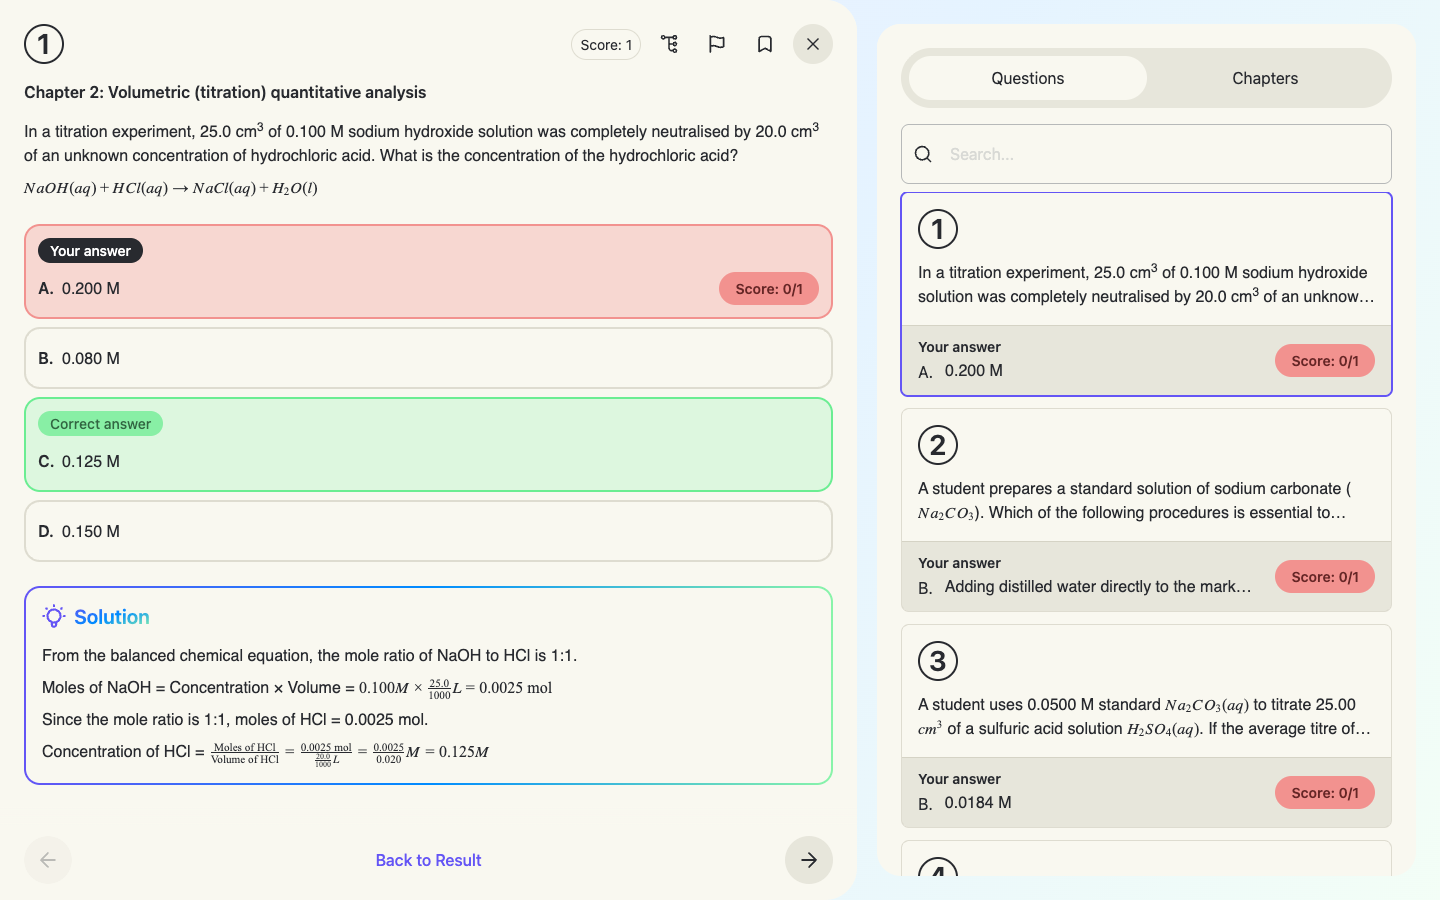Select the circled 2 in the questions list
Viewport: 1440px width, 900px height.
tap(938, 445)
